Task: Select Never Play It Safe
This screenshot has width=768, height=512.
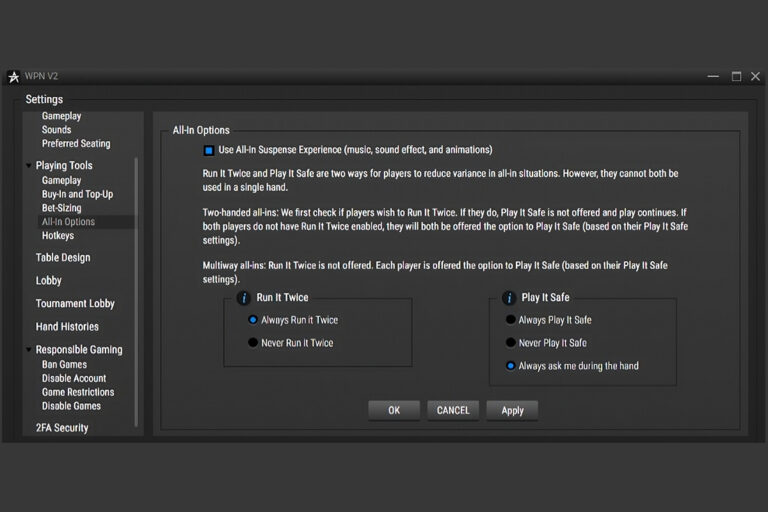Action: click(x=510, y=342)
